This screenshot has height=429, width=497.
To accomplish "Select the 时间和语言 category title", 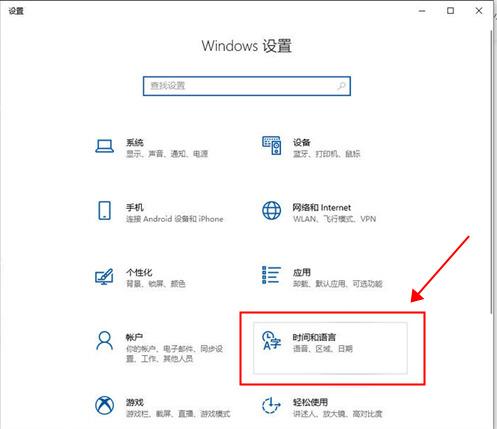I will [314, 337].
